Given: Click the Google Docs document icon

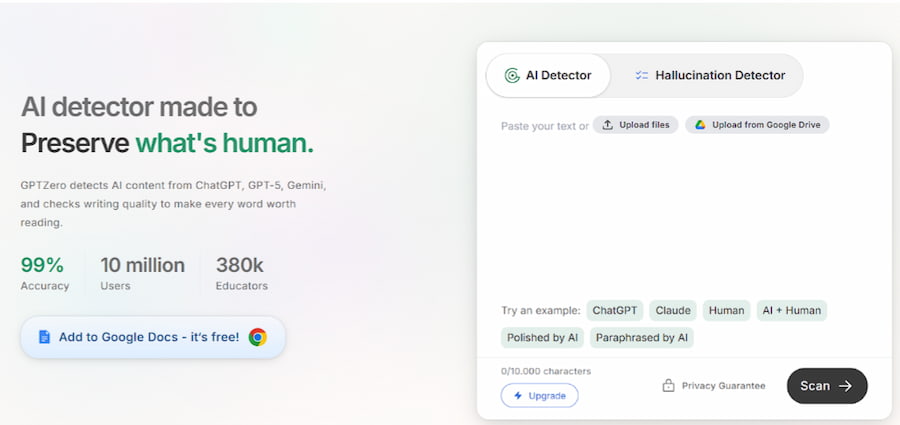Looking at the screenshot, I should 44,337.
